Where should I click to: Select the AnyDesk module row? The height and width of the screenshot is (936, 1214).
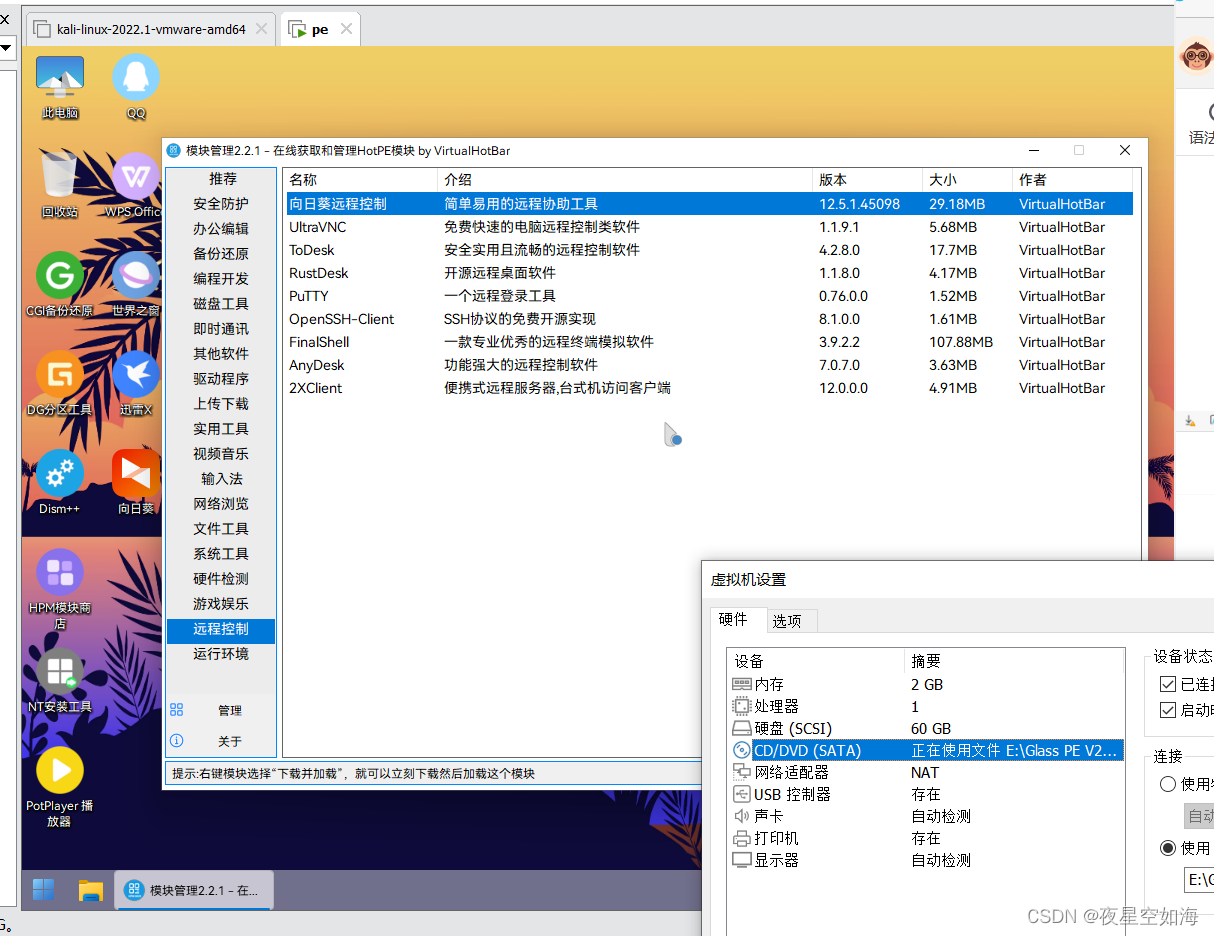[709, 365]
